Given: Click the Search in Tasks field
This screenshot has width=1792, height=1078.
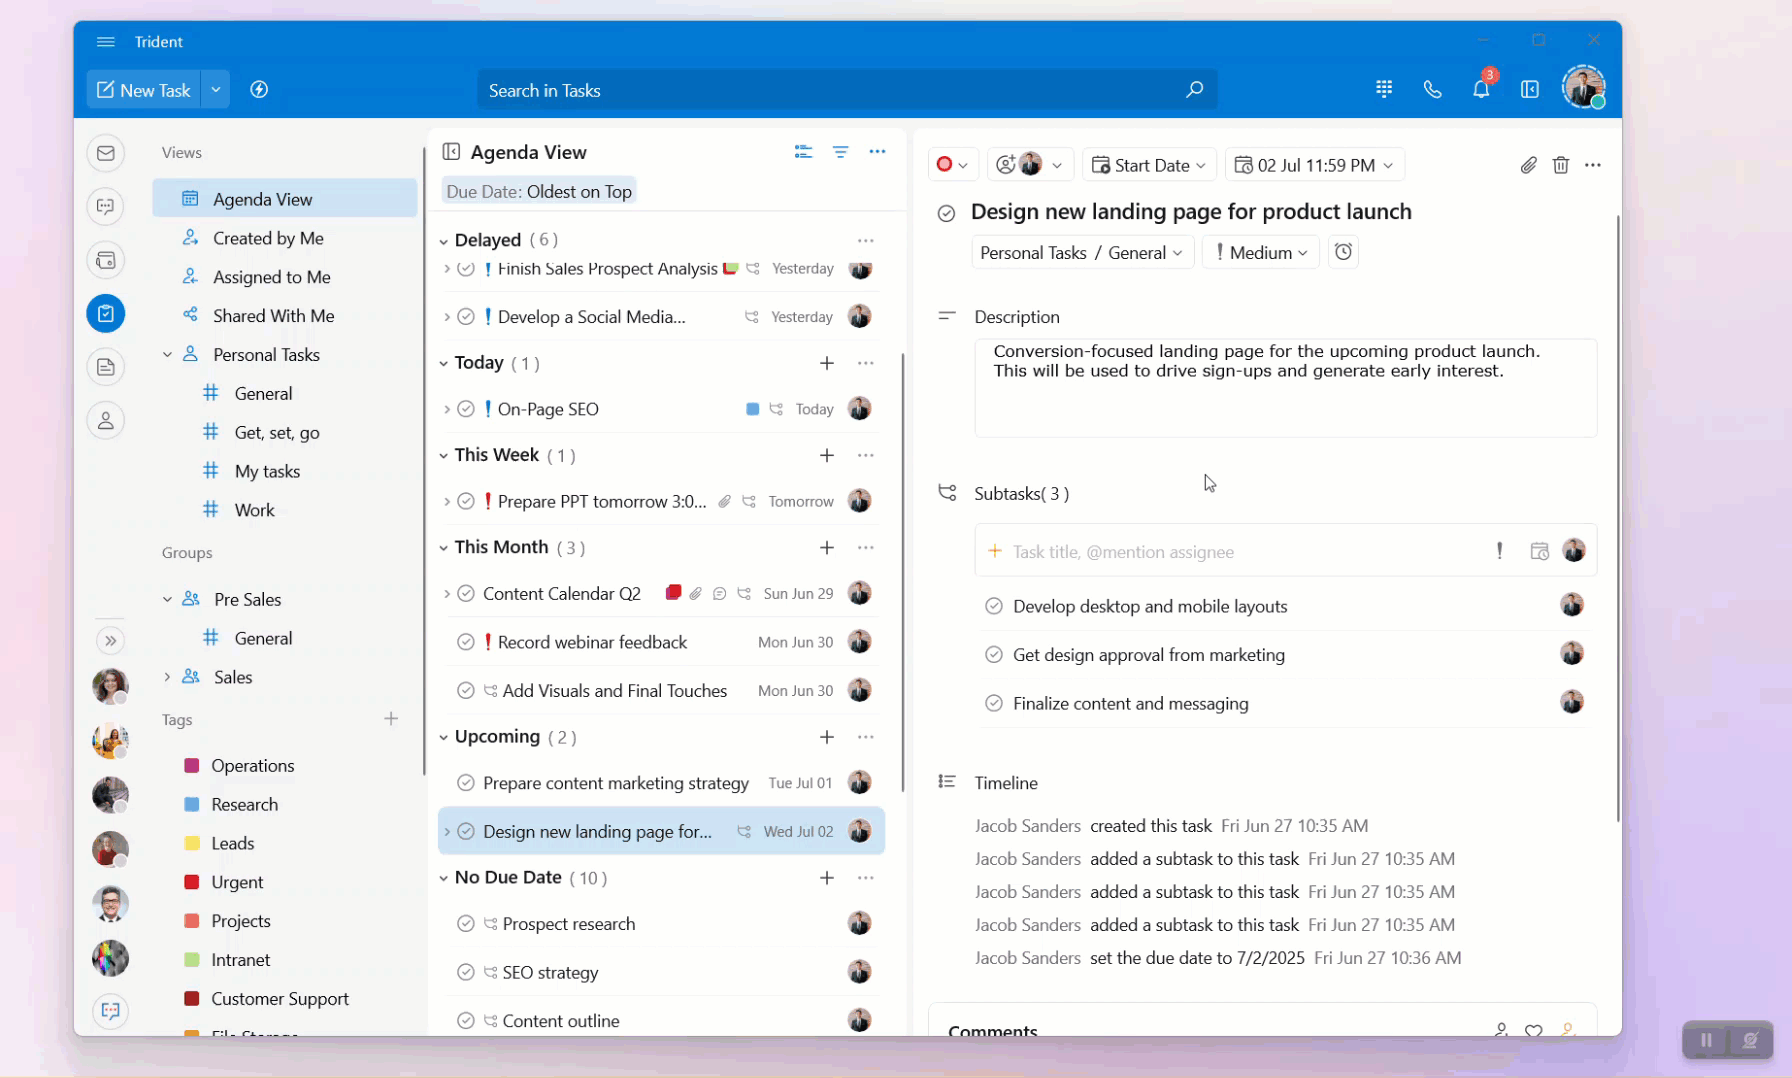Looking at the screenshot, I should pos(846,90).
